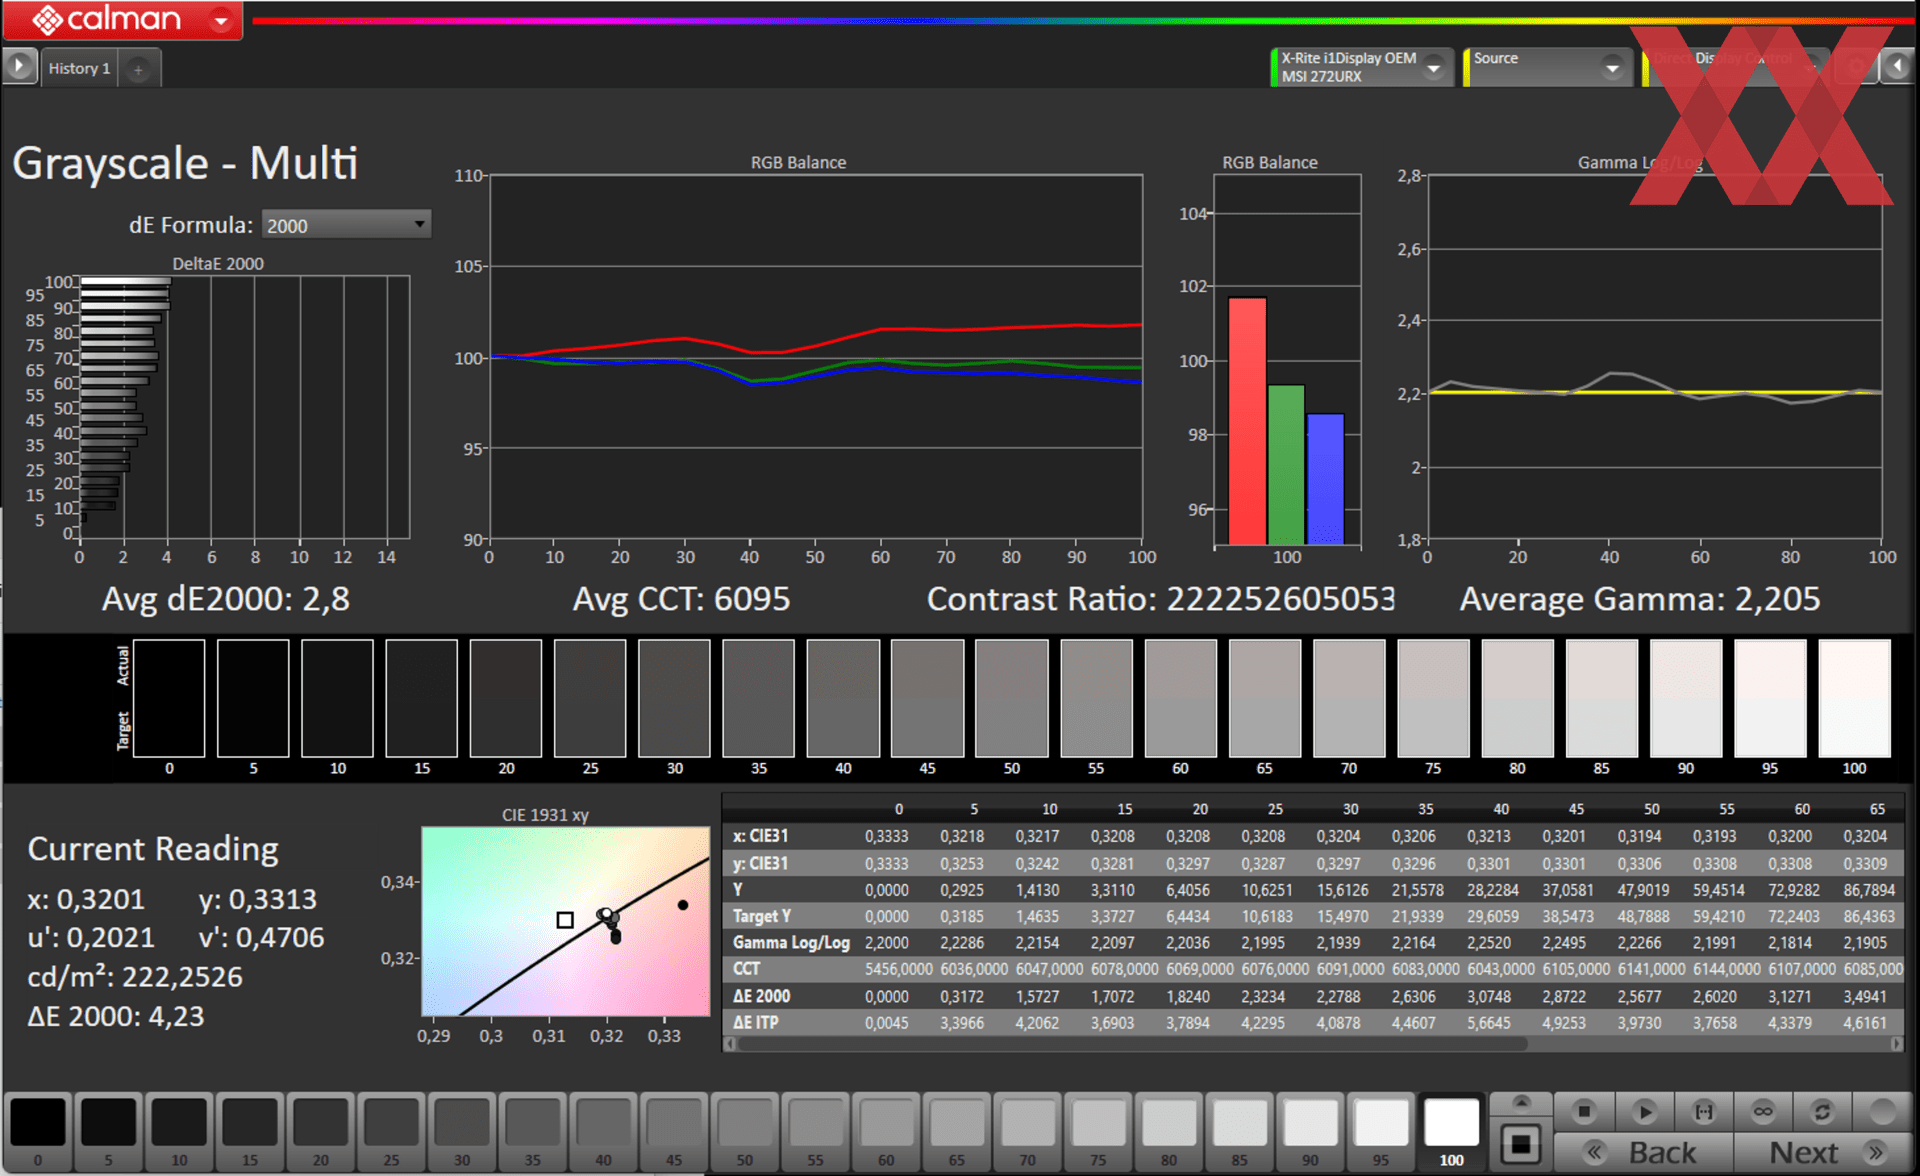Image resolution: width=1920 pixels, height=1176 pixels.
Task: Click the Contrast Ratio readout
Action: coord(1160,598)
